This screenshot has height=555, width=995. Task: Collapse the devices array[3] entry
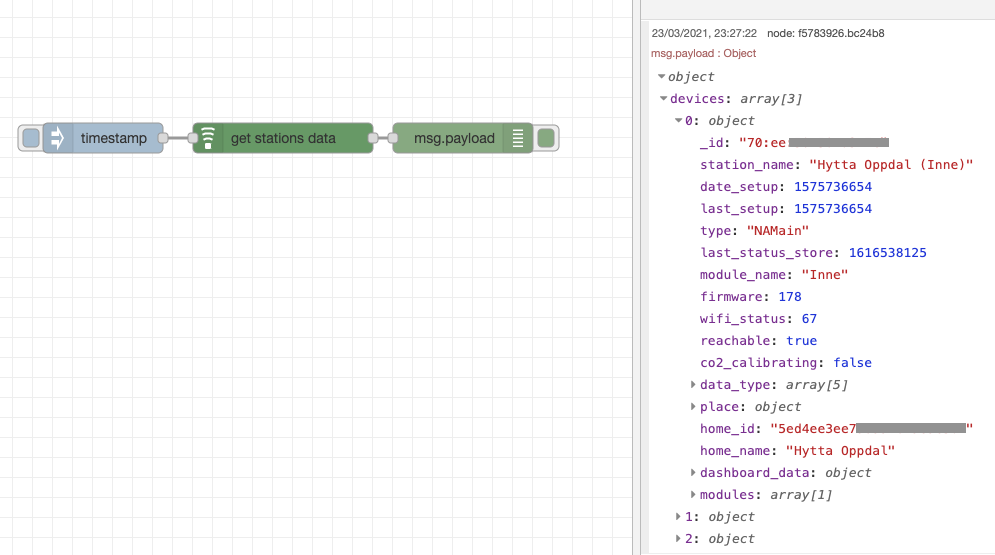[663, 99]
